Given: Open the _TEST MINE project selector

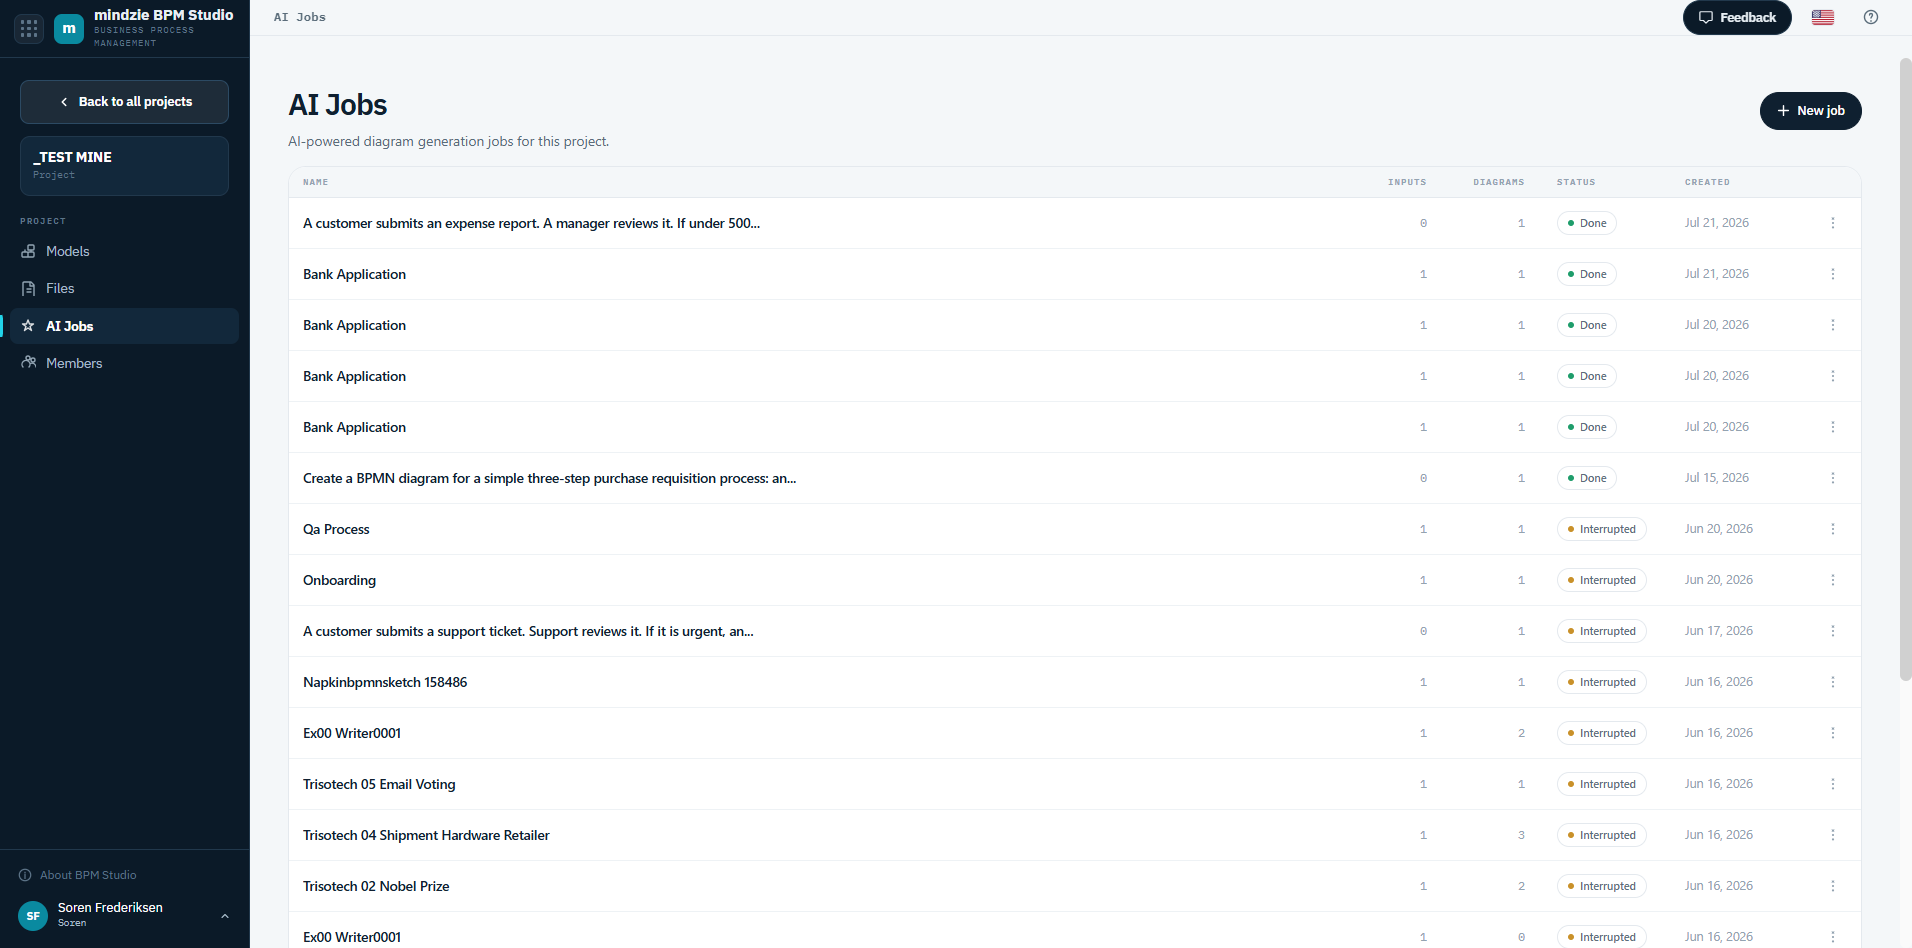Looking at the screenshot, I should pos(124,166).
